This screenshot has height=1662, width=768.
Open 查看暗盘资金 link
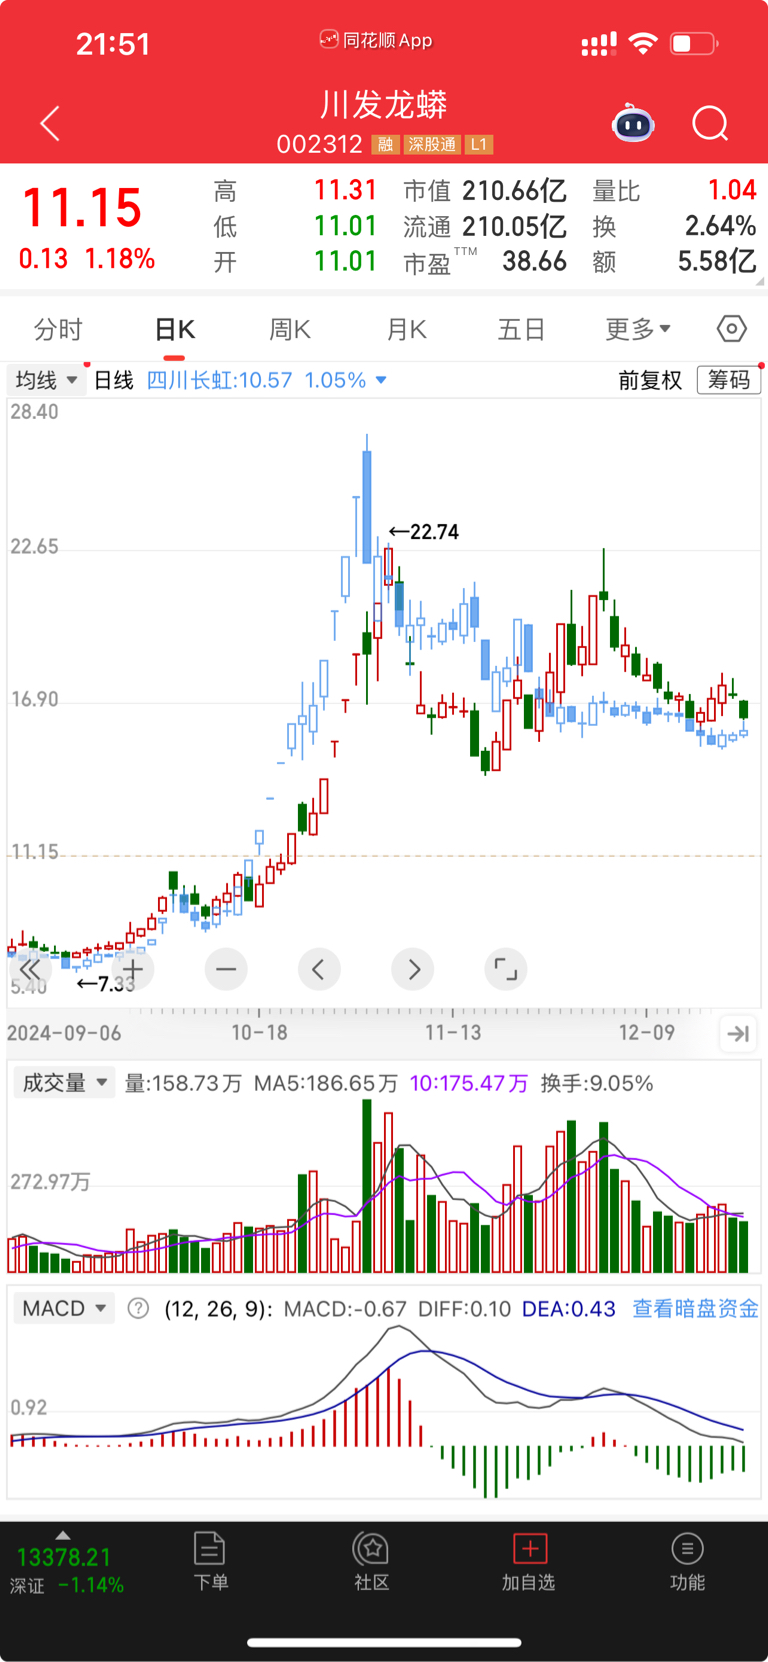click(x=695, y=1309)
